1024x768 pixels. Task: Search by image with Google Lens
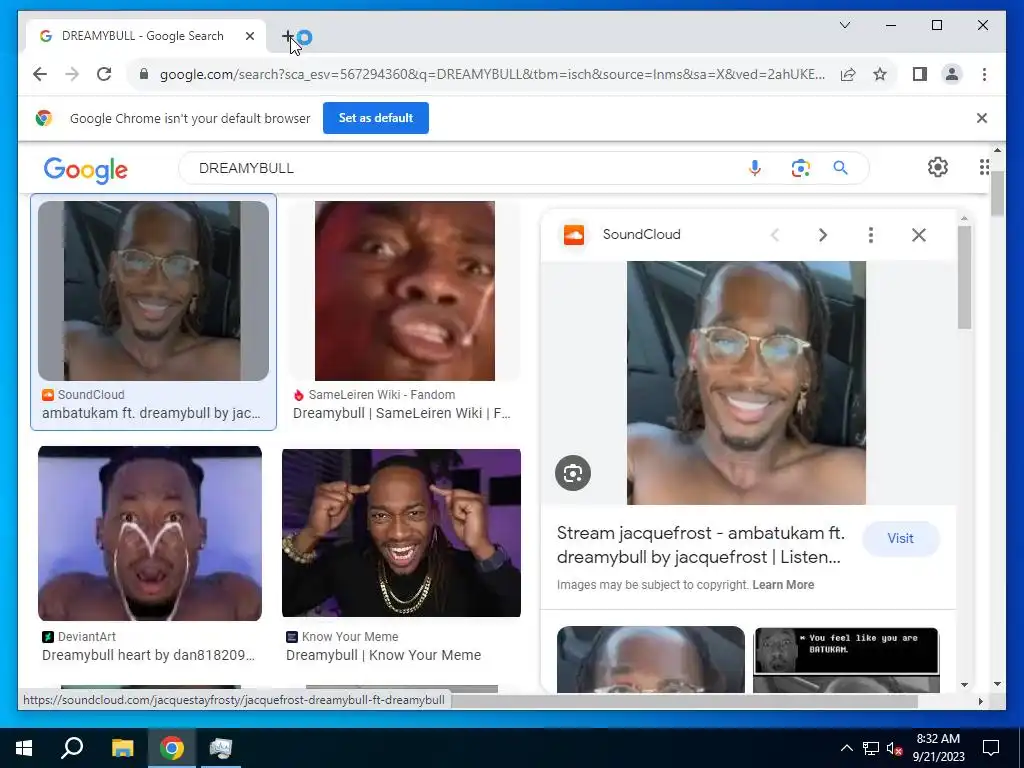tap(801, 168)
